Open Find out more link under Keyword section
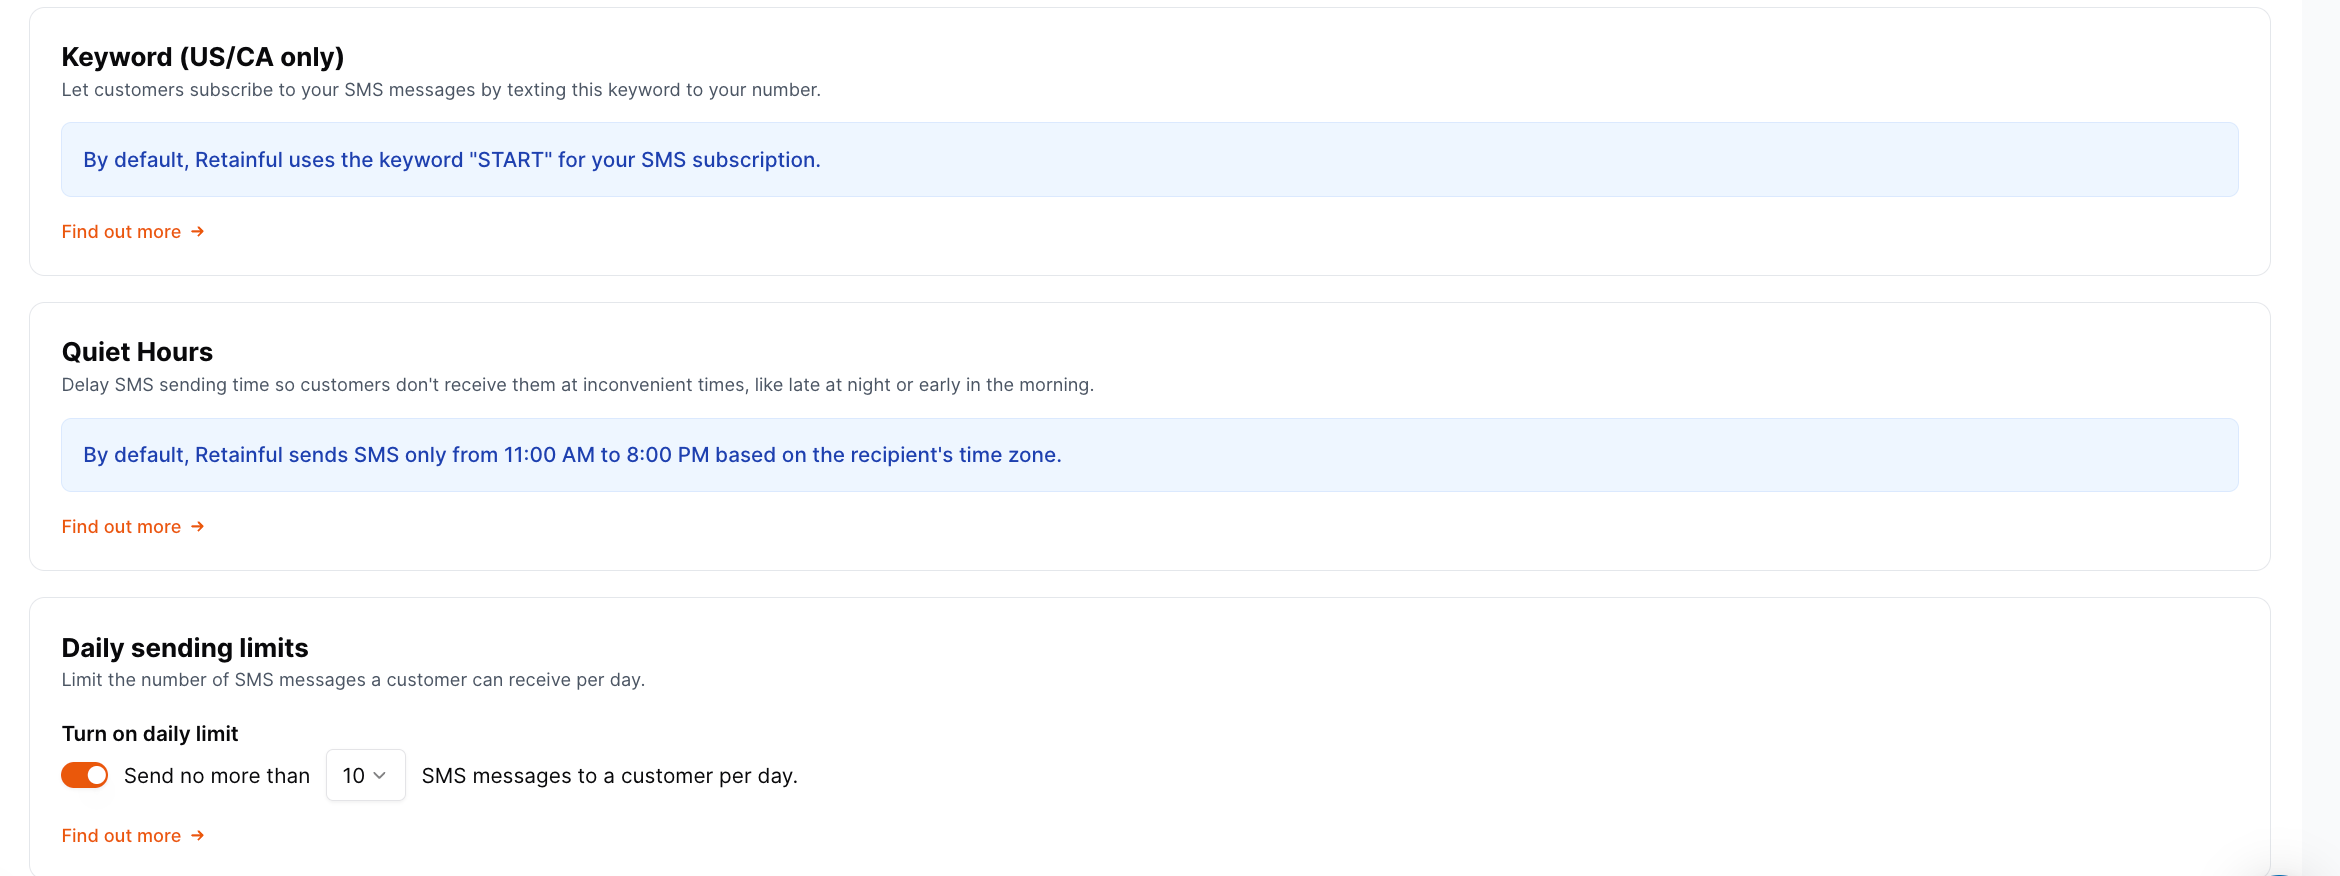Image resolution: width=2340 pixels, height=876 pixels. tap(121, 231)
